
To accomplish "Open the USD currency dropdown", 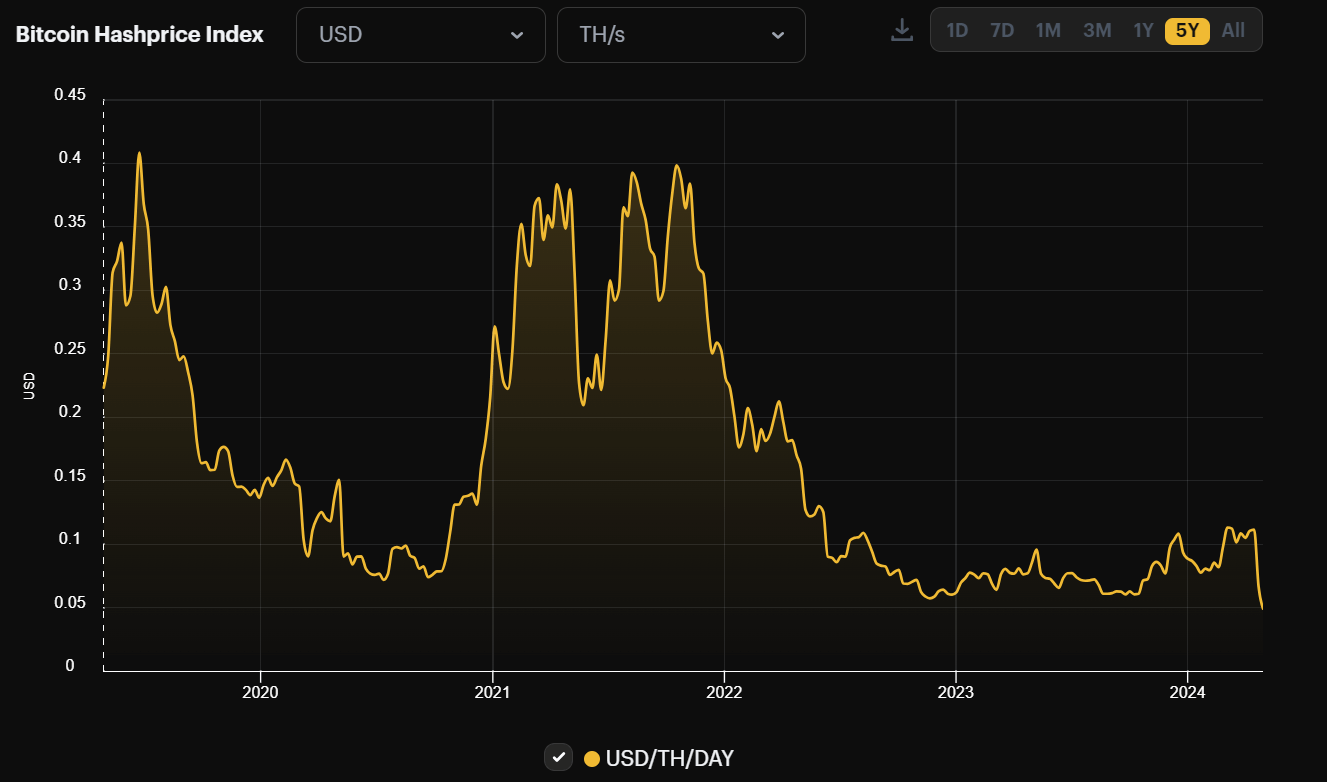I will click(x=421, y=35).
